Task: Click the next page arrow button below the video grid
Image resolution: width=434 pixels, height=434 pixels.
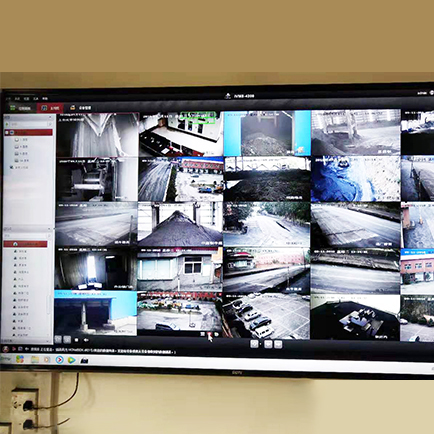Action: coord(278,344)
